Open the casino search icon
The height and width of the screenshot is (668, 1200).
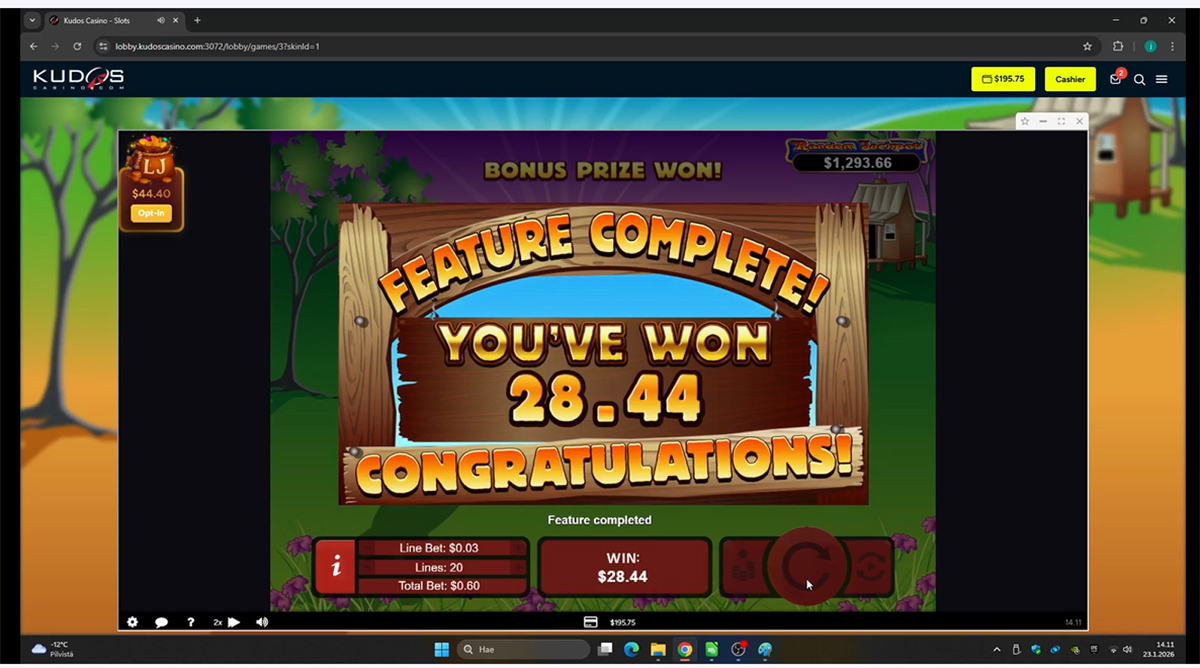coord(1139,79)
